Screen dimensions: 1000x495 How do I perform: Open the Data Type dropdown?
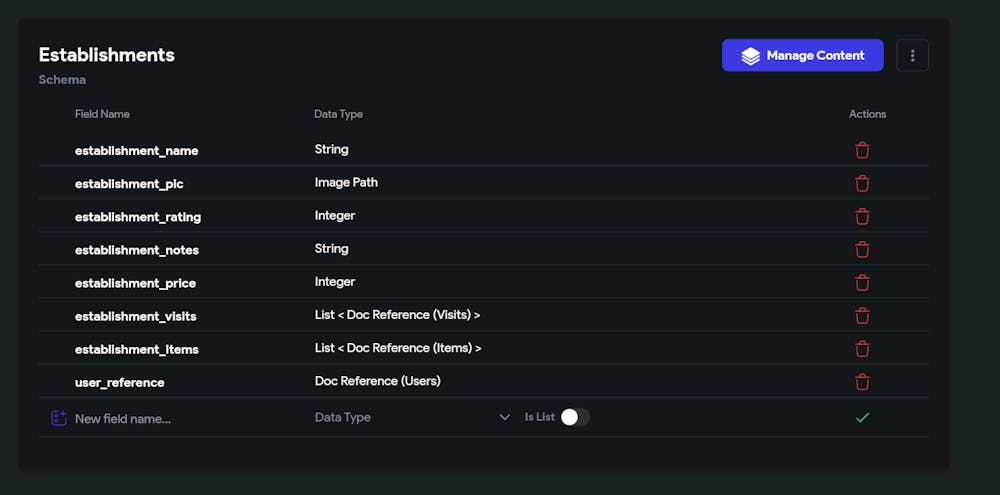pos(412,417)
